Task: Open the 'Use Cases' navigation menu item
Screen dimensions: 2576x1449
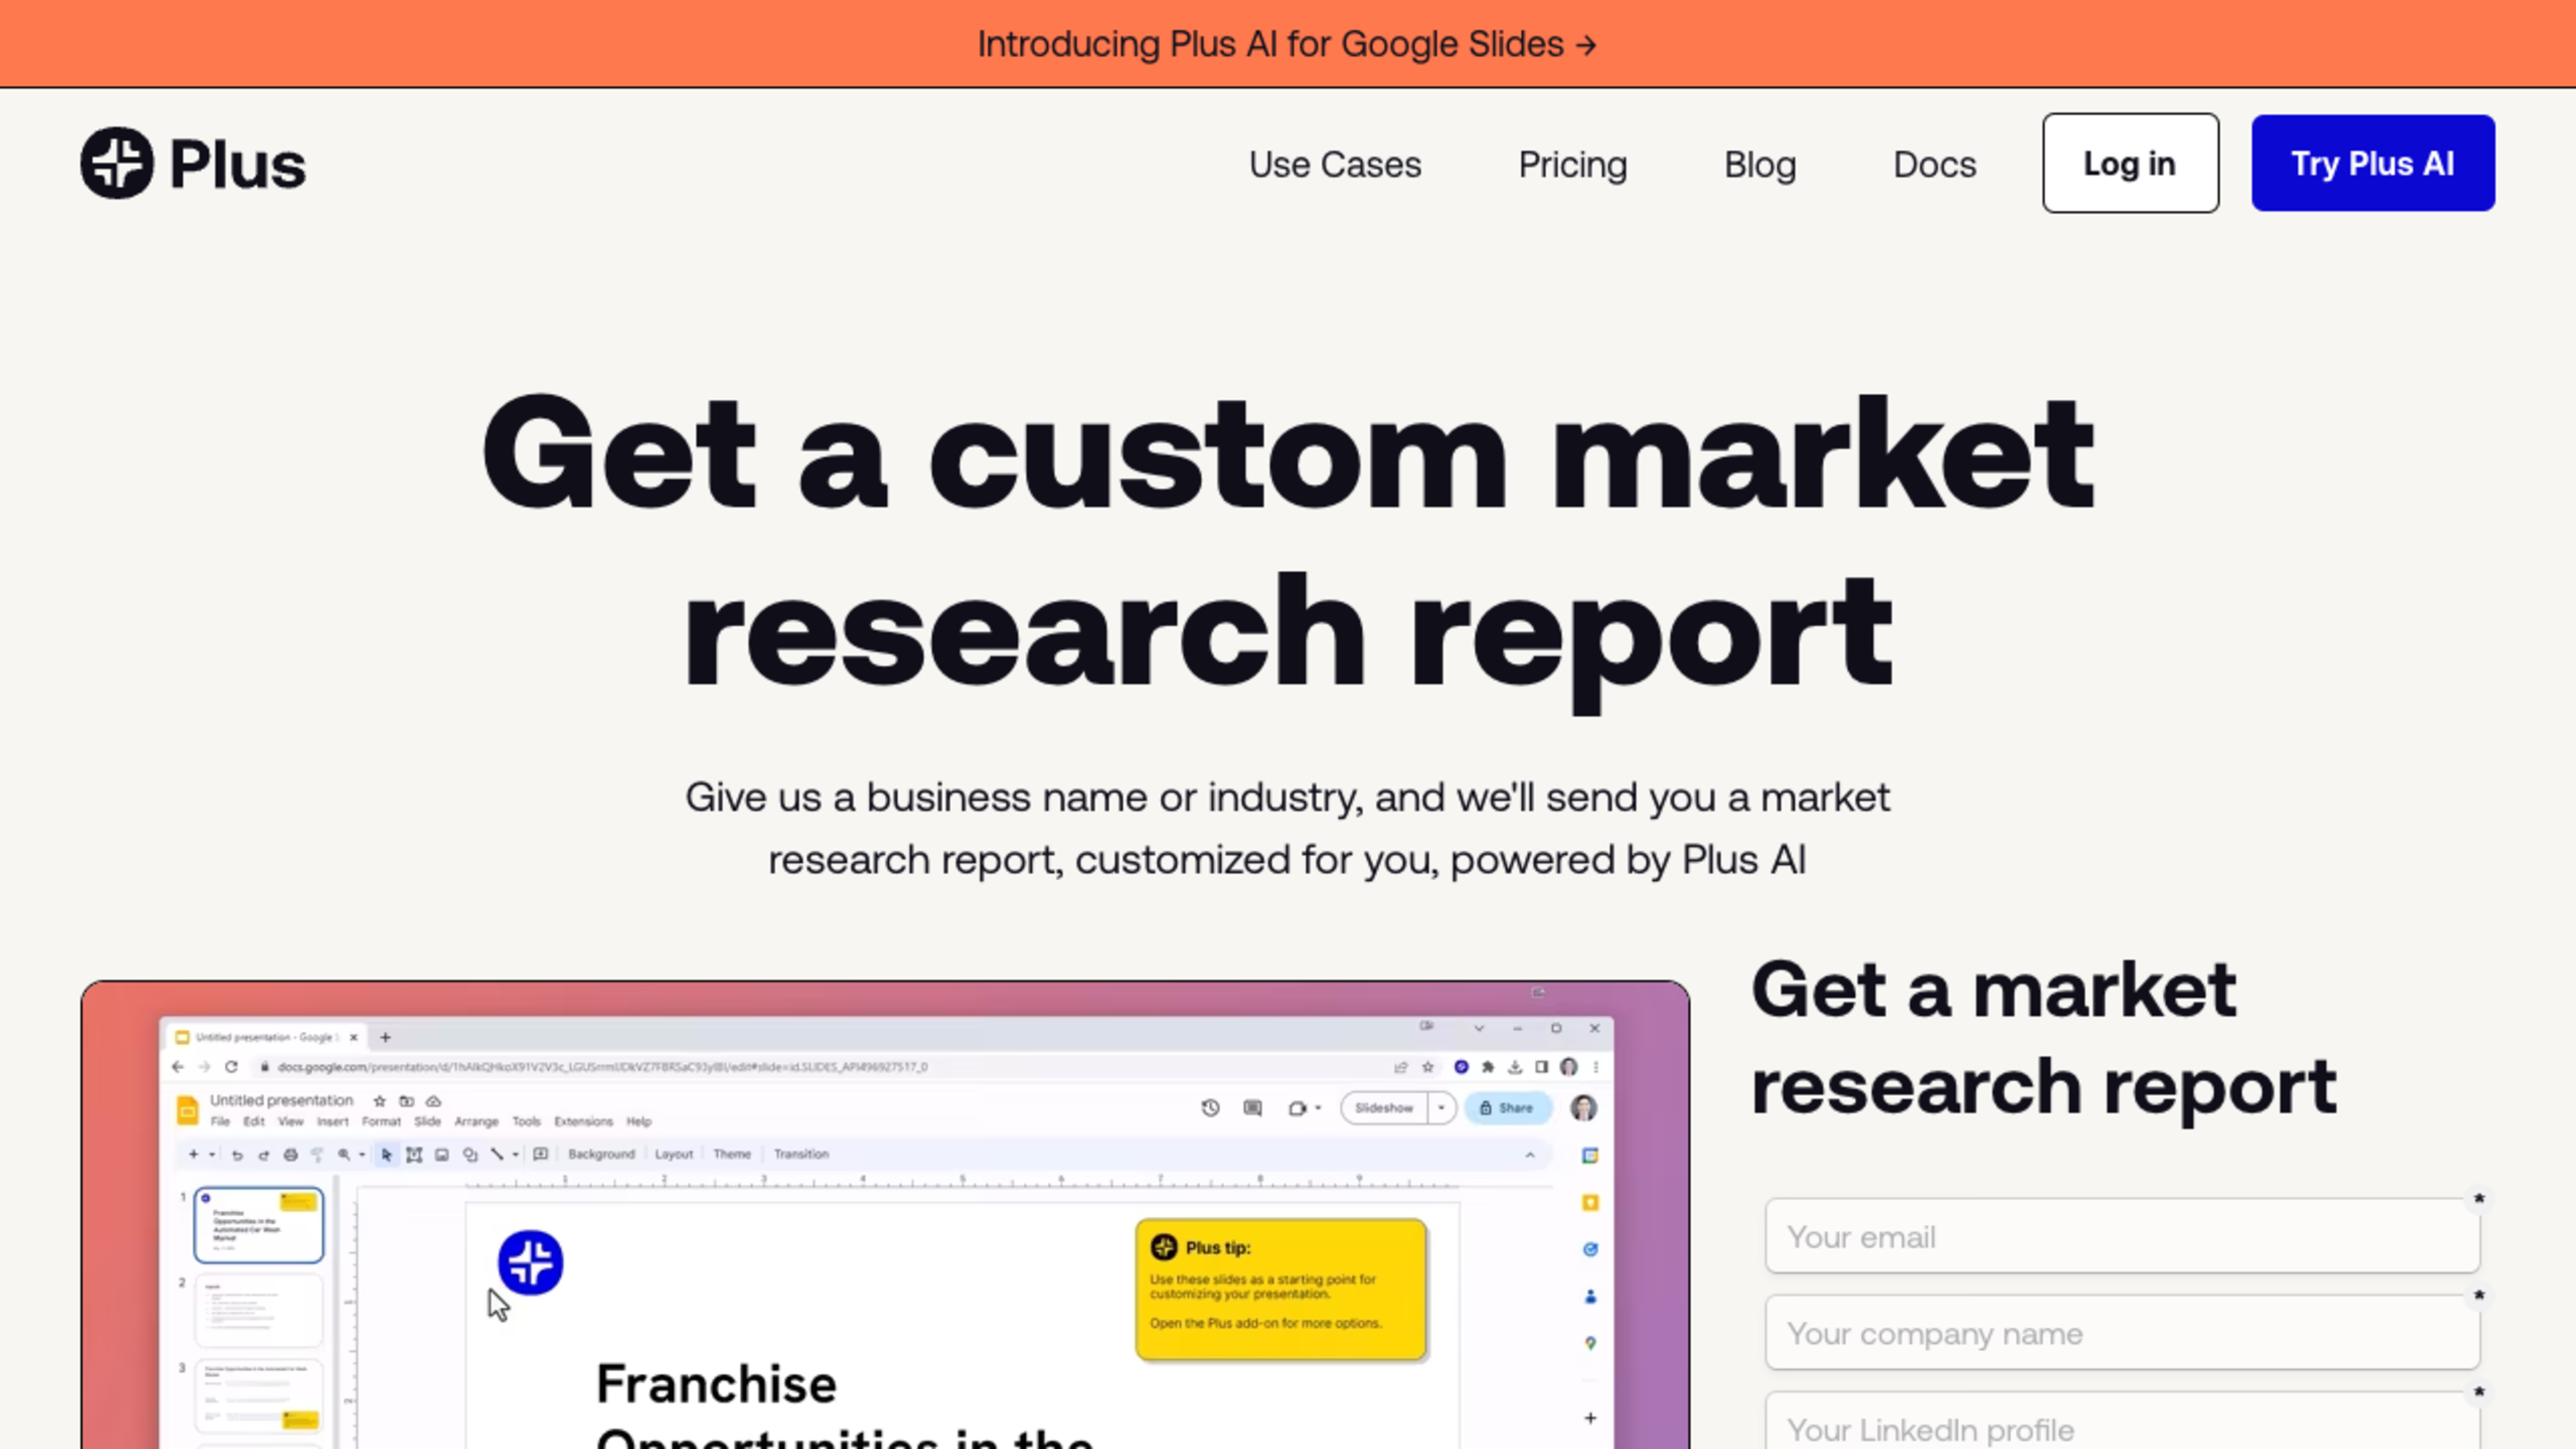Action: (1334, 163)
